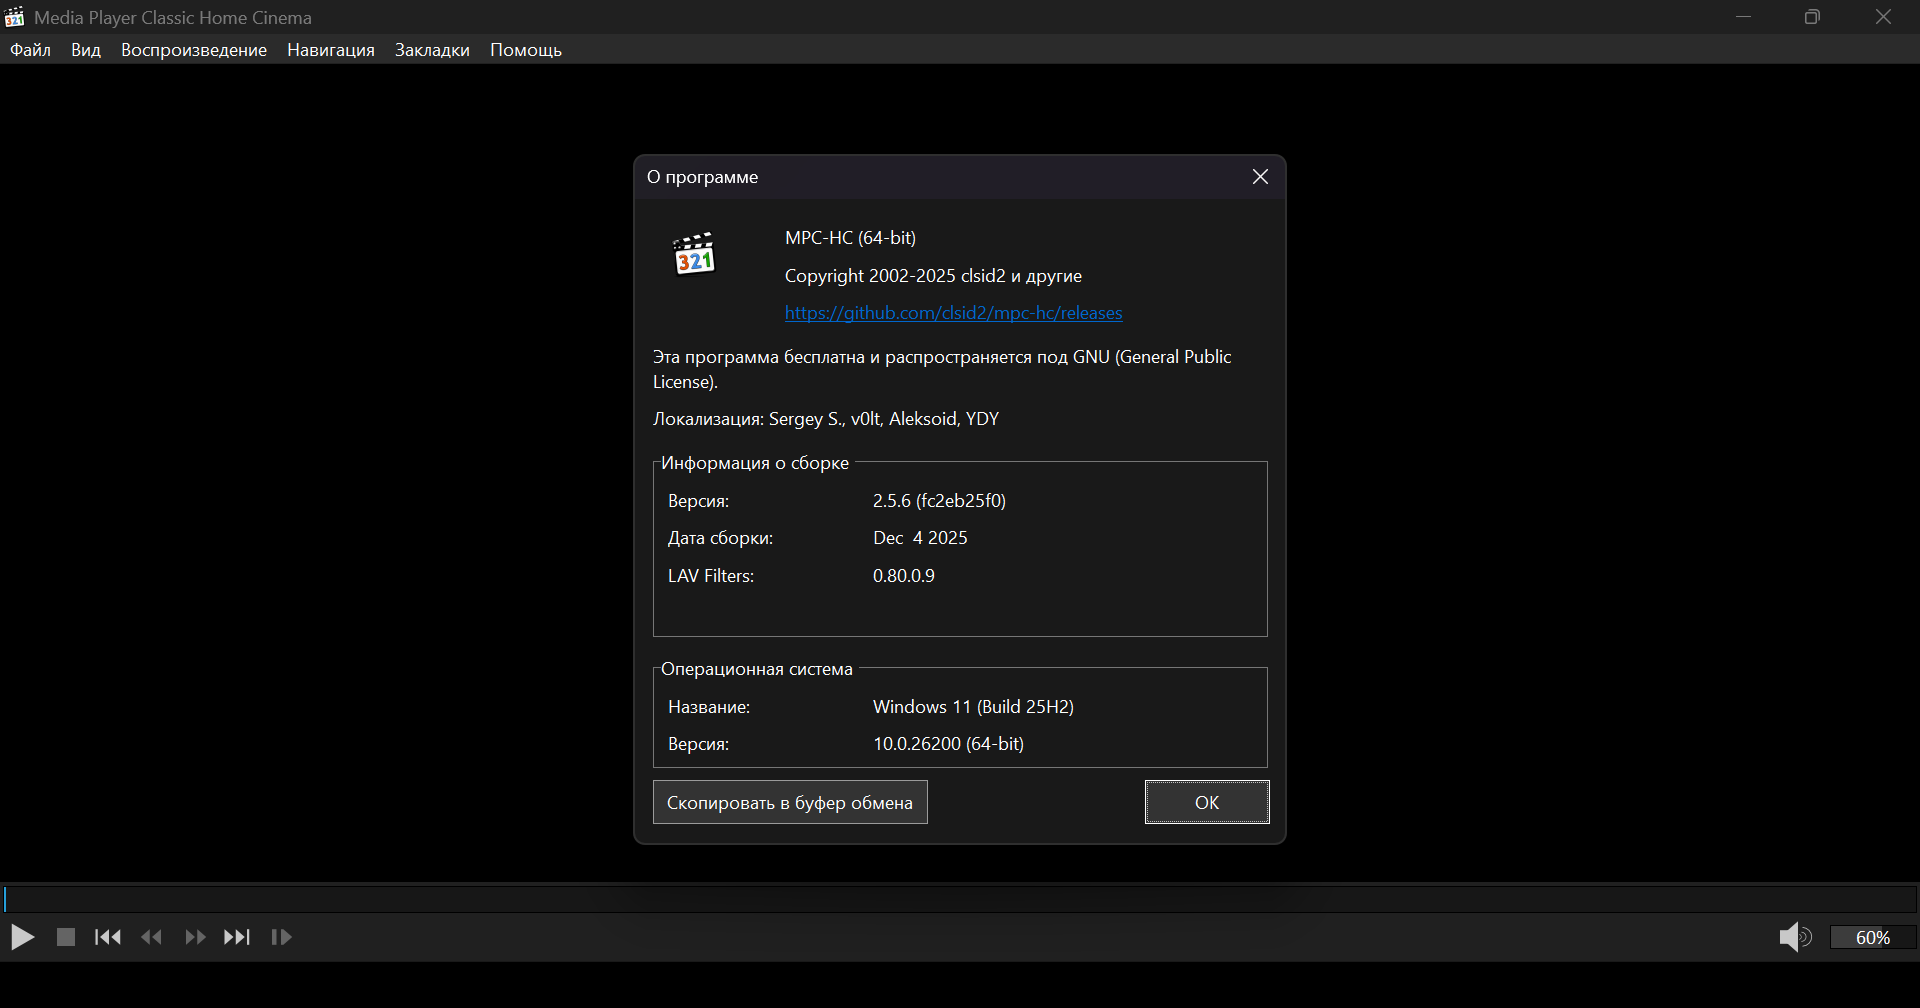
Task: Open the Файл menu
Action: pos(31,50)
